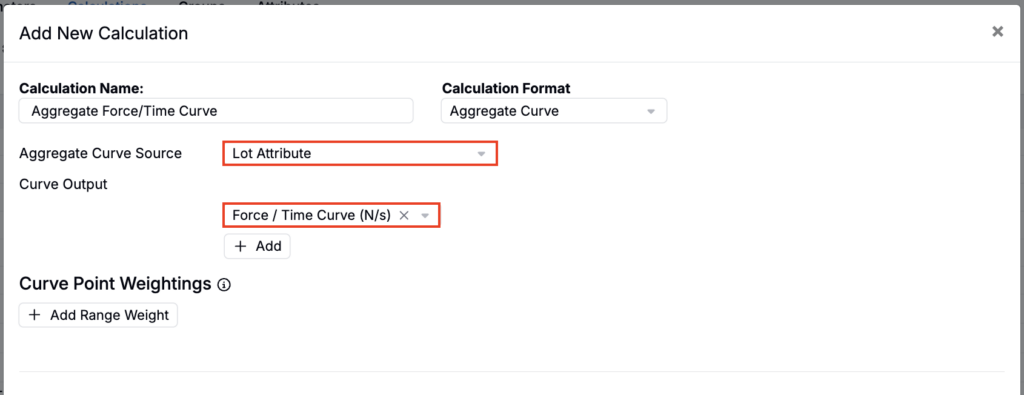Clear Force / Time Curve selection with X icon

point(404,215)
